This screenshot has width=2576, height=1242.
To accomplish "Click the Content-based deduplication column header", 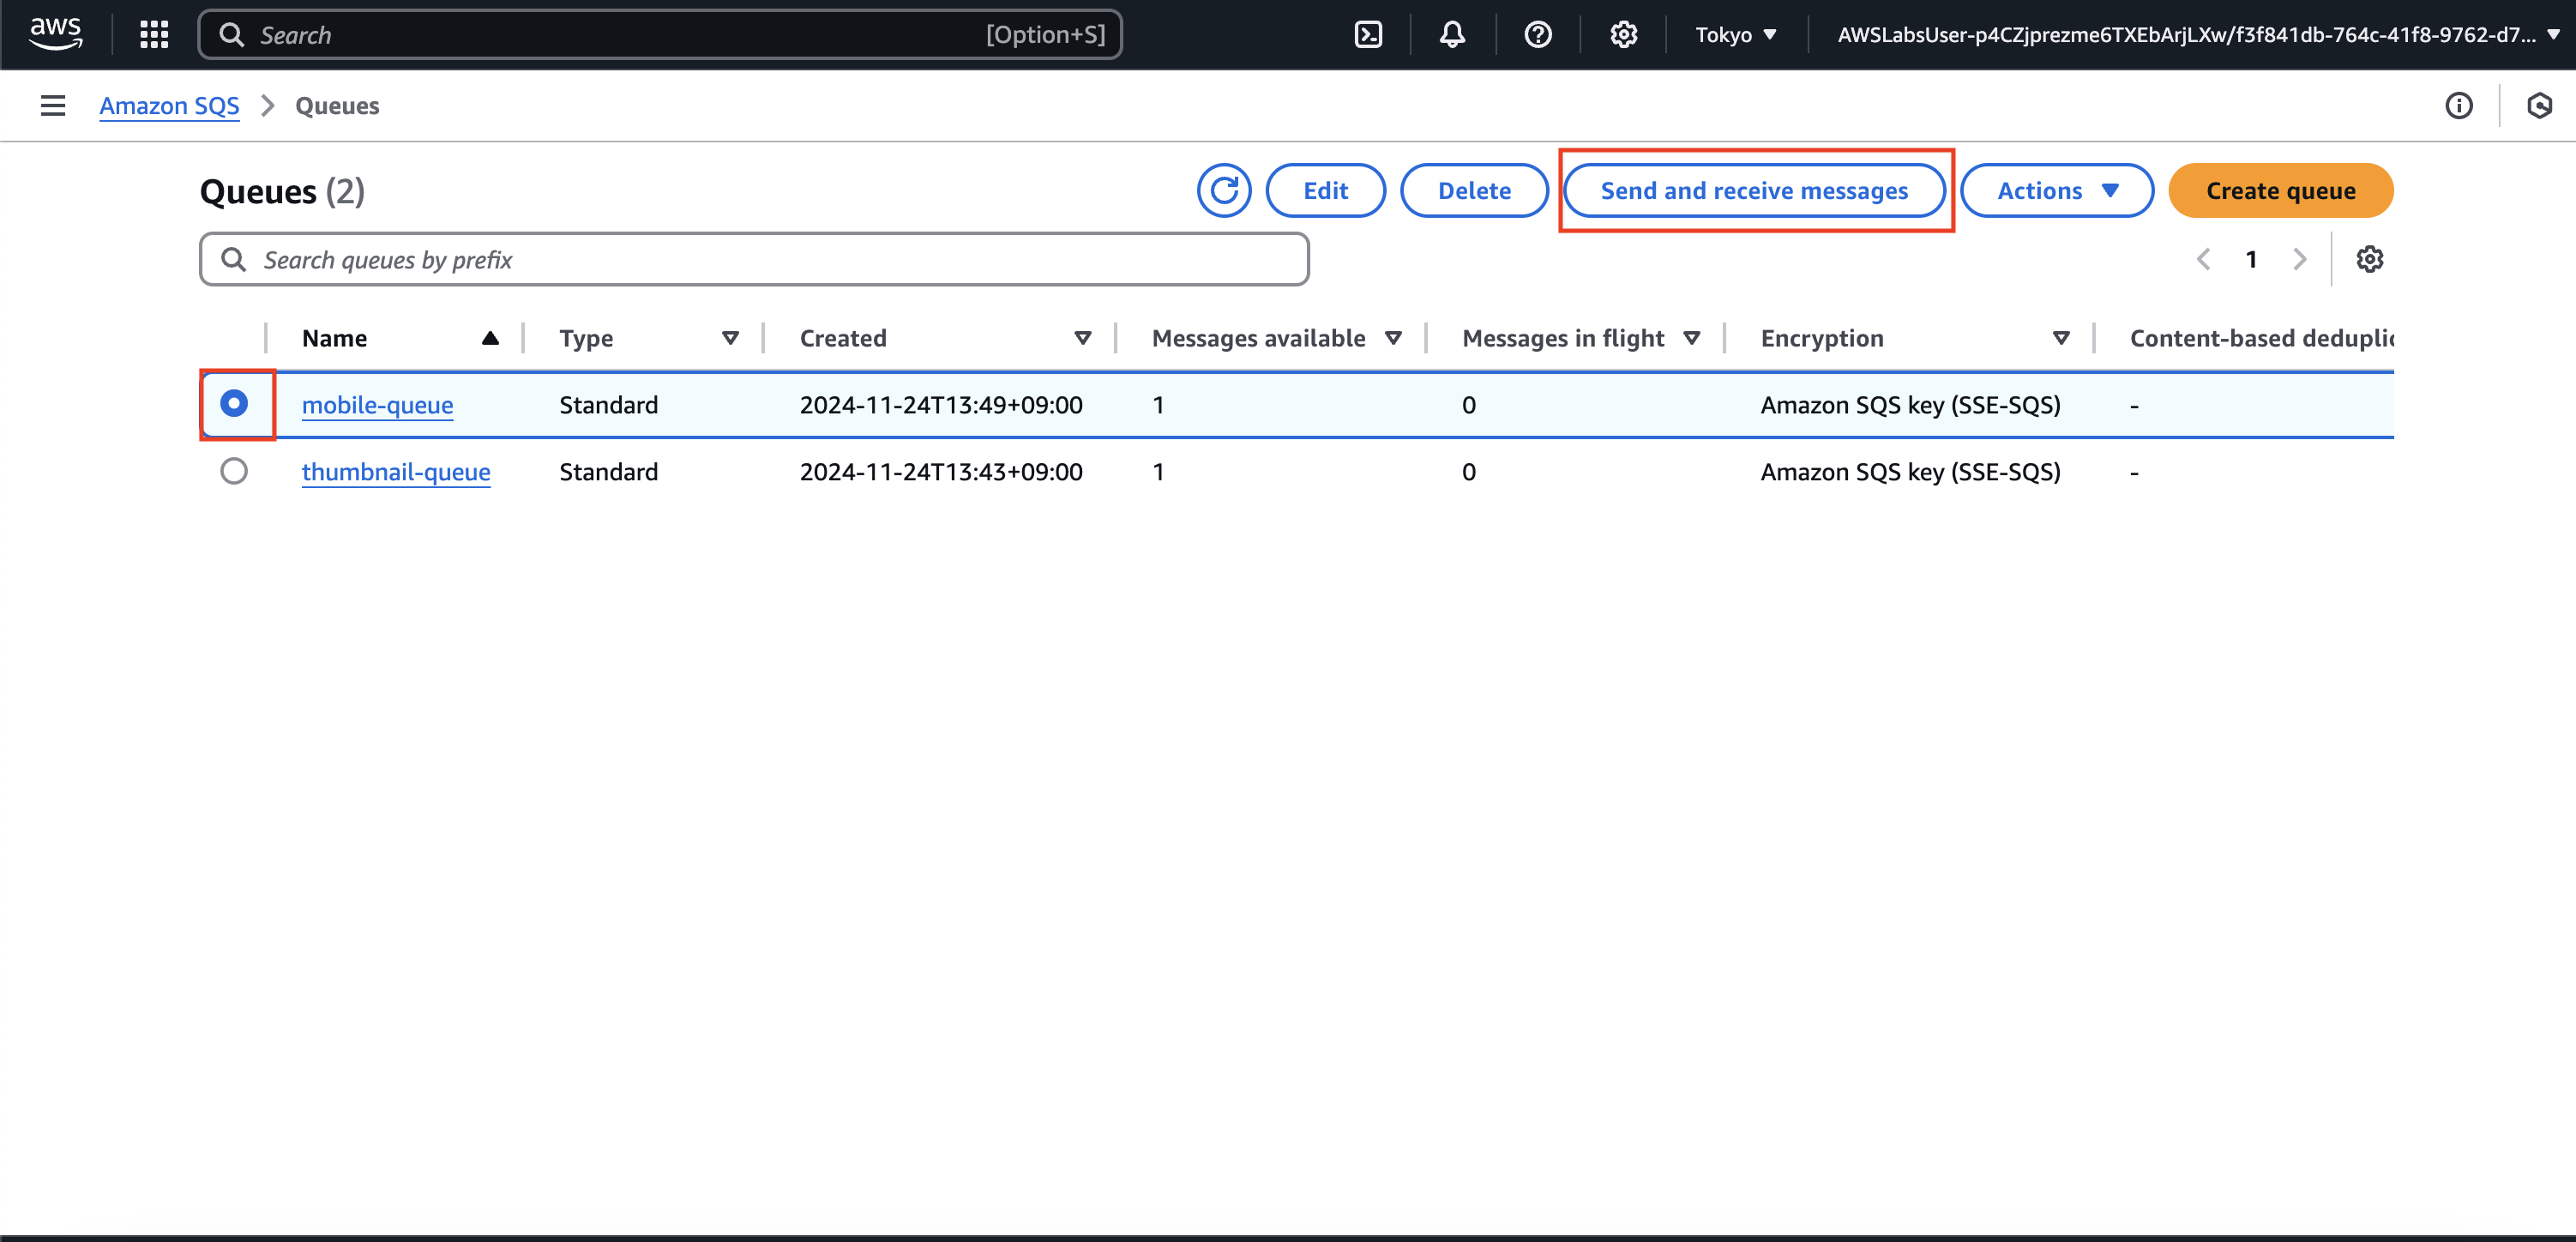I will pyautogui.click(x=2261, y=338).
